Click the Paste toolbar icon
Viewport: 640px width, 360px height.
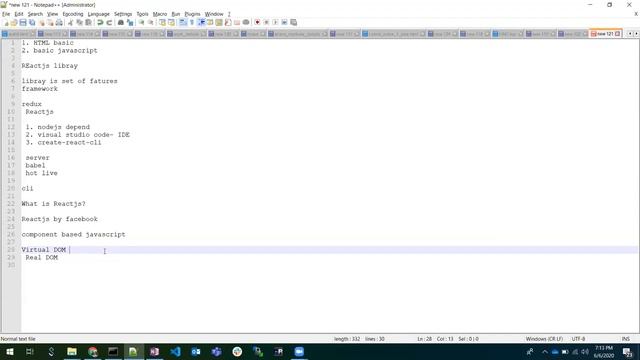88,22
